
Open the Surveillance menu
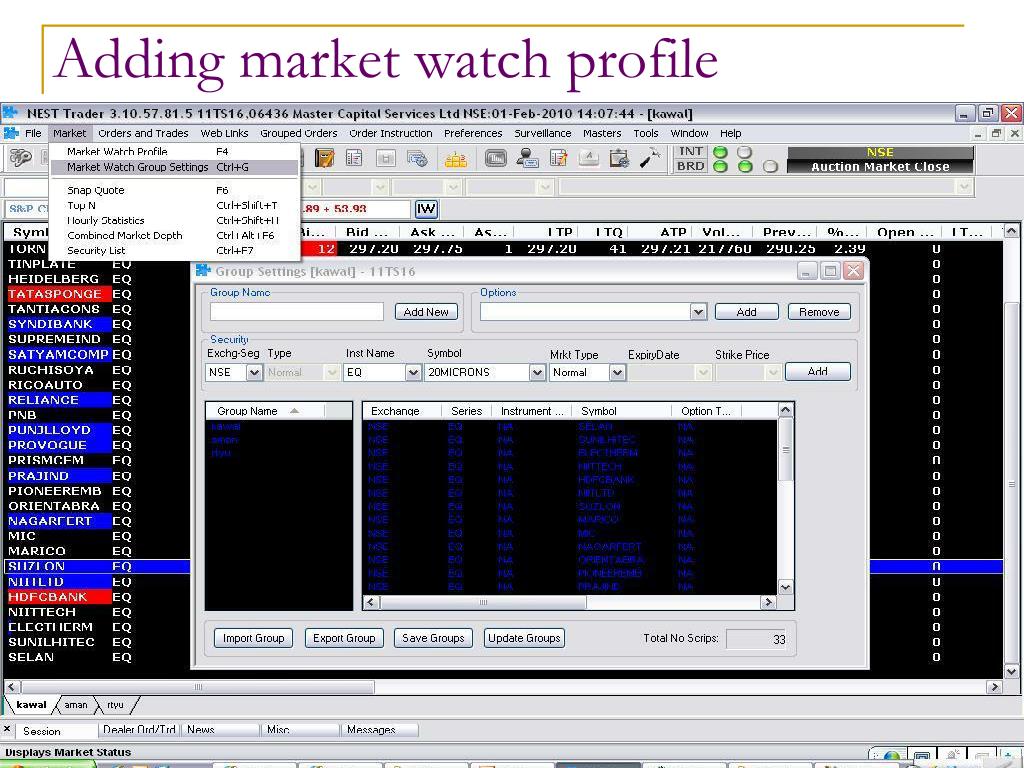(543, 133)
